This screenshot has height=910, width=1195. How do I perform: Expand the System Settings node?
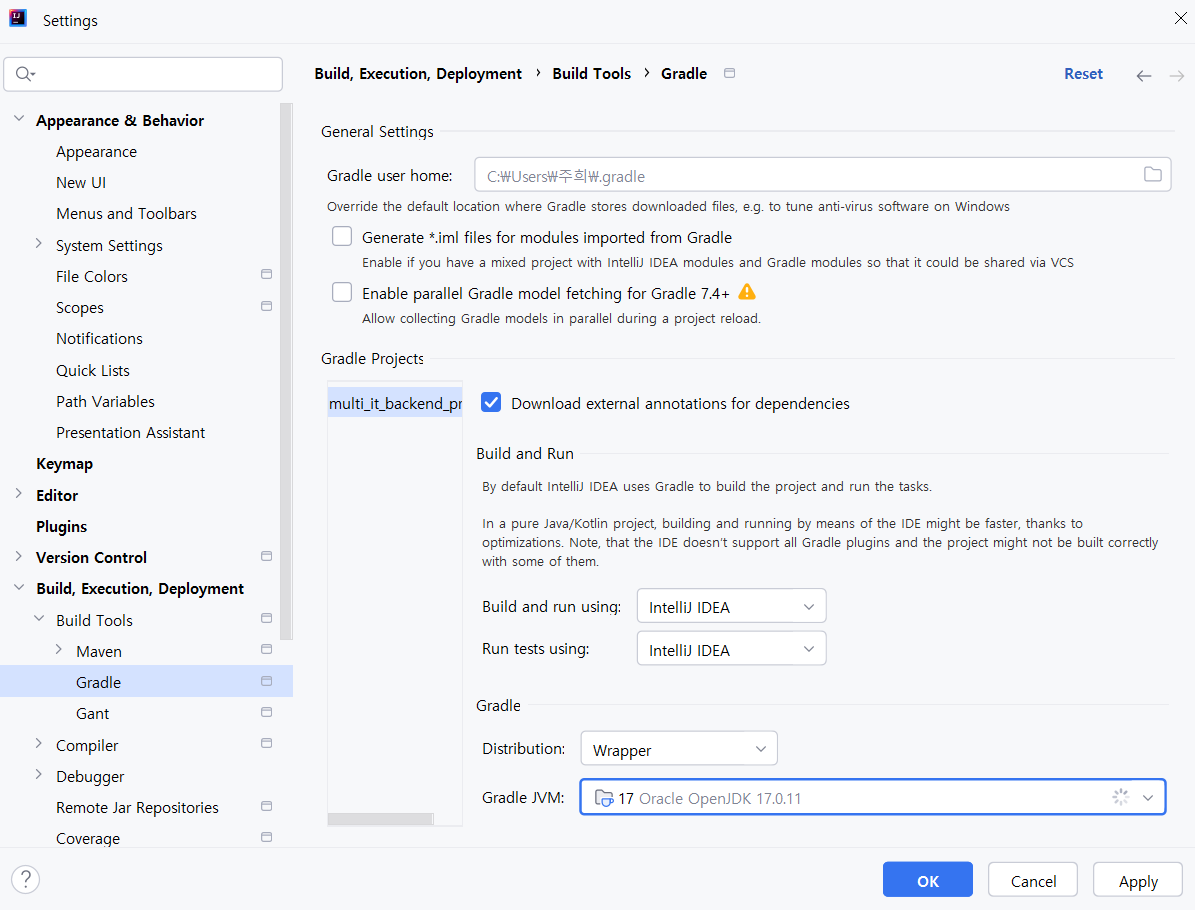39,244
